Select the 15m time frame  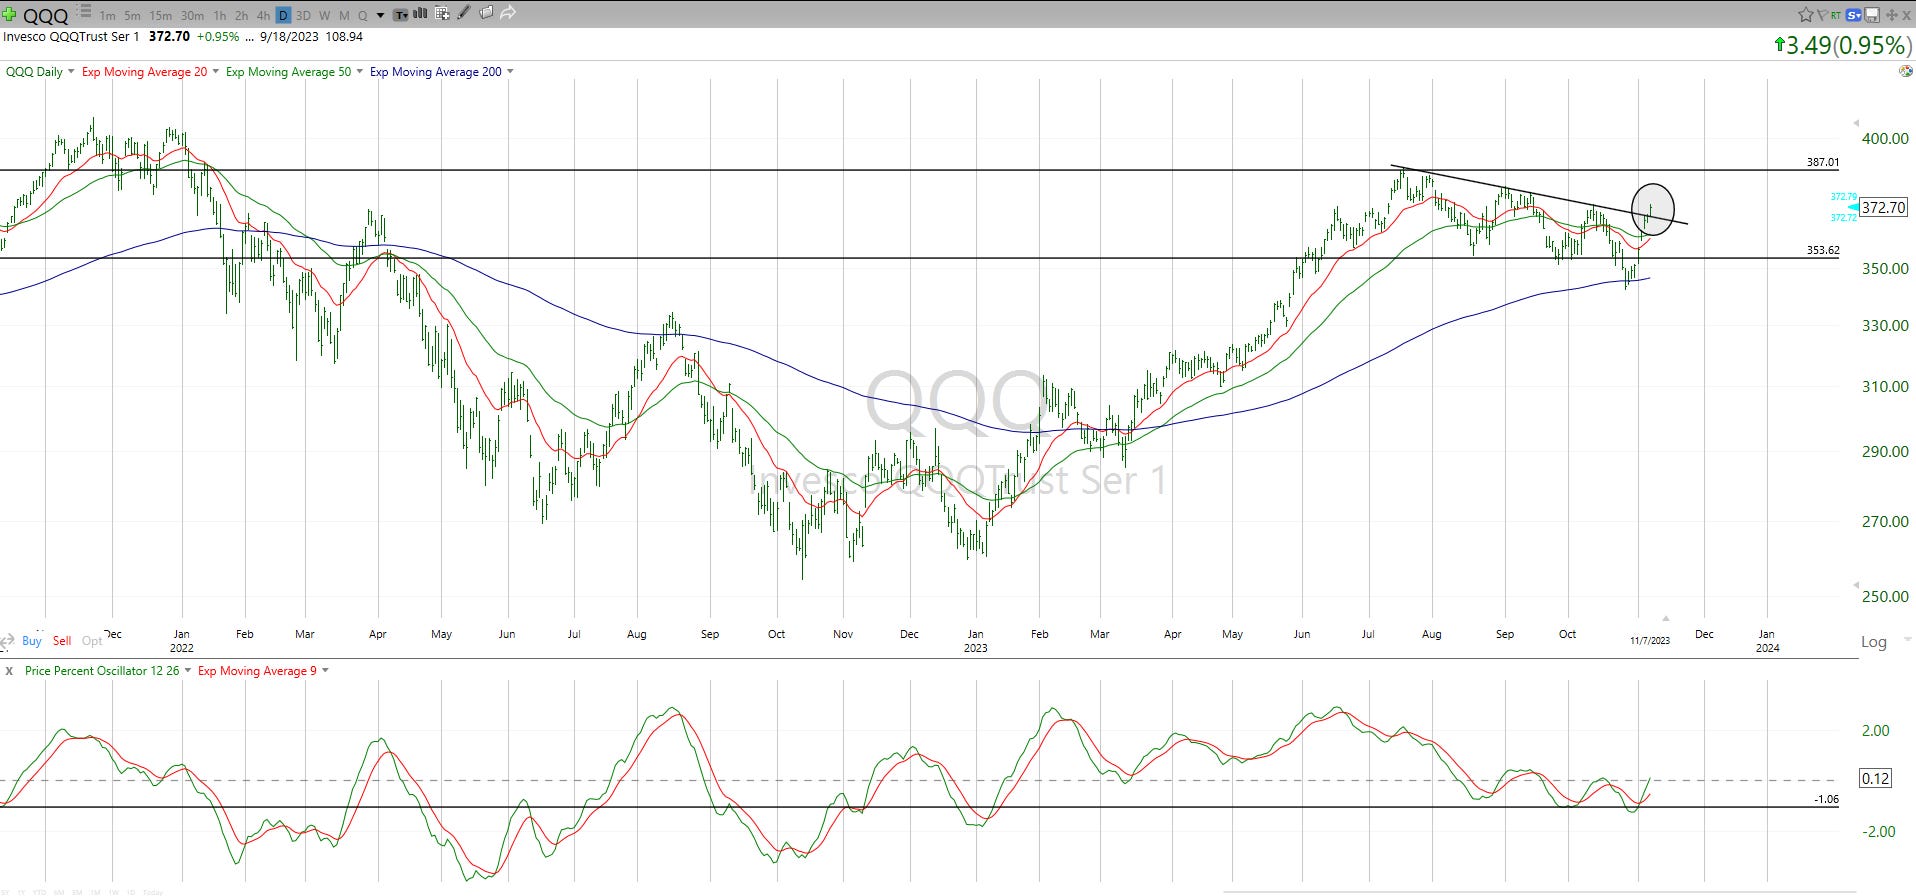pos(160,16)
